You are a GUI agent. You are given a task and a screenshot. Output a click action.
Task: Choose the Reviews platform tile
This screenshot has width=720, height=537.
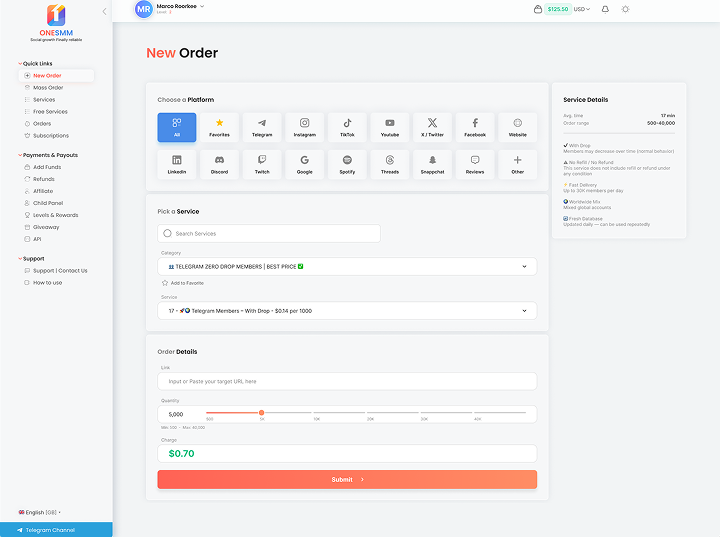pos(475,164)
